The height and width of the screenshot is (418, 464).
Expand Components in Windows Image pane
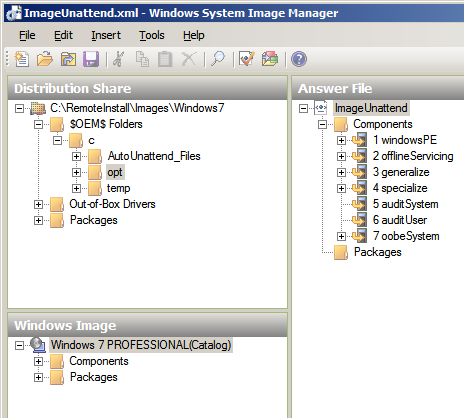point(38,361)
